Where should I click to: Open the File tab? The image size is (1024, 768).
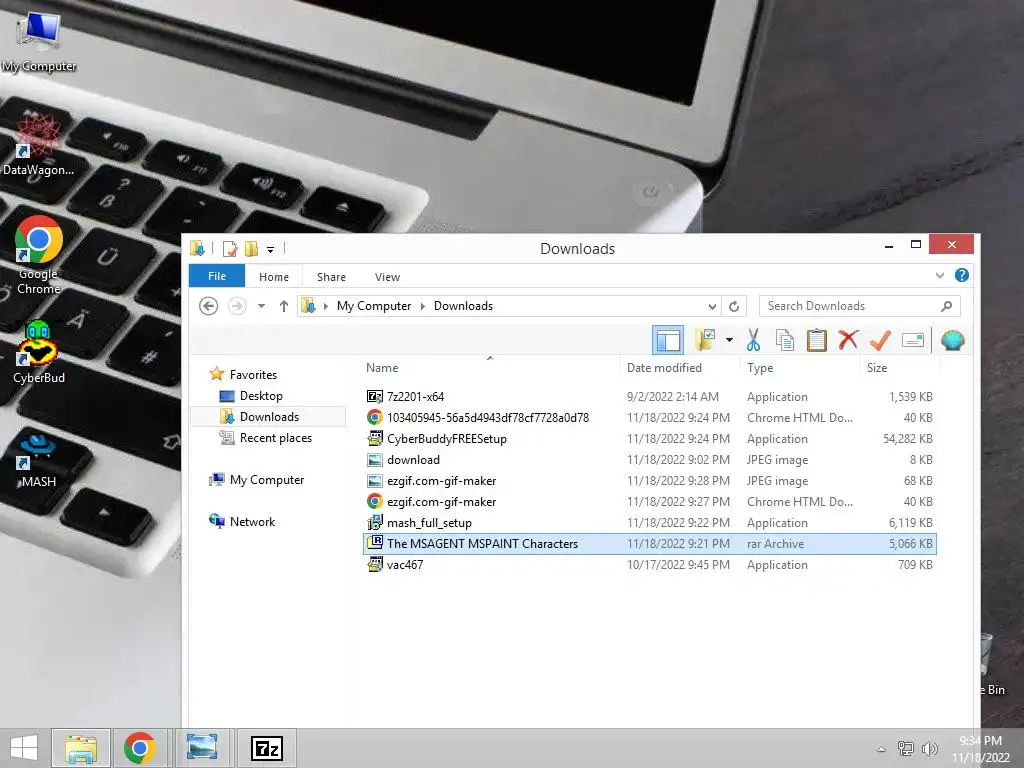point(217,276)
